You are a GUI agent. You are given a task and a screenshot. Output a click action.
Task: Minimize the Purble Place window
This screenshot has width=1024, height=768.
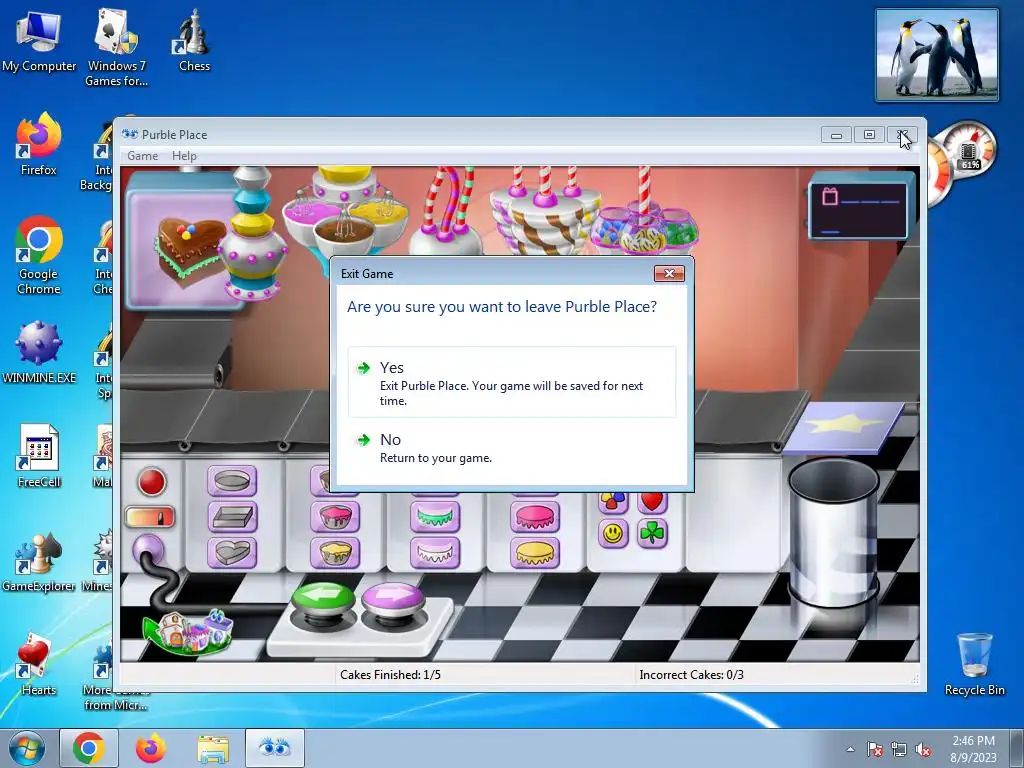pos(836,135)
